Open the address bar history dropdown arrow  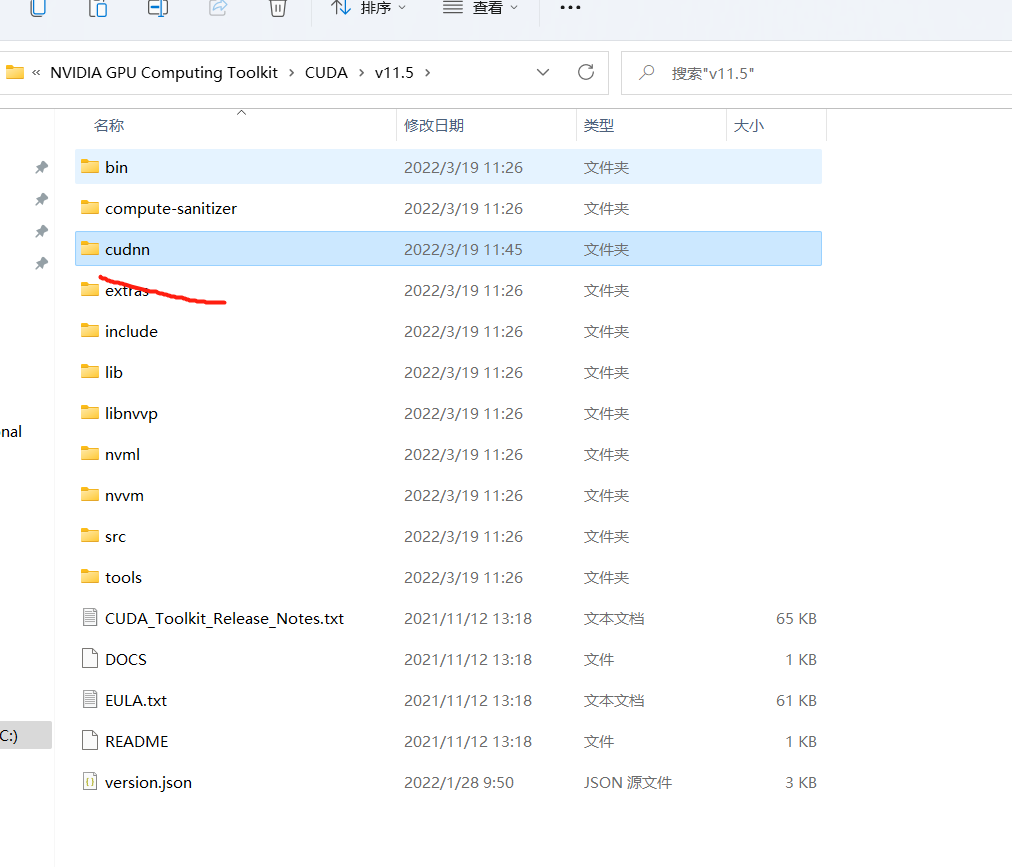tap(543, 72)
